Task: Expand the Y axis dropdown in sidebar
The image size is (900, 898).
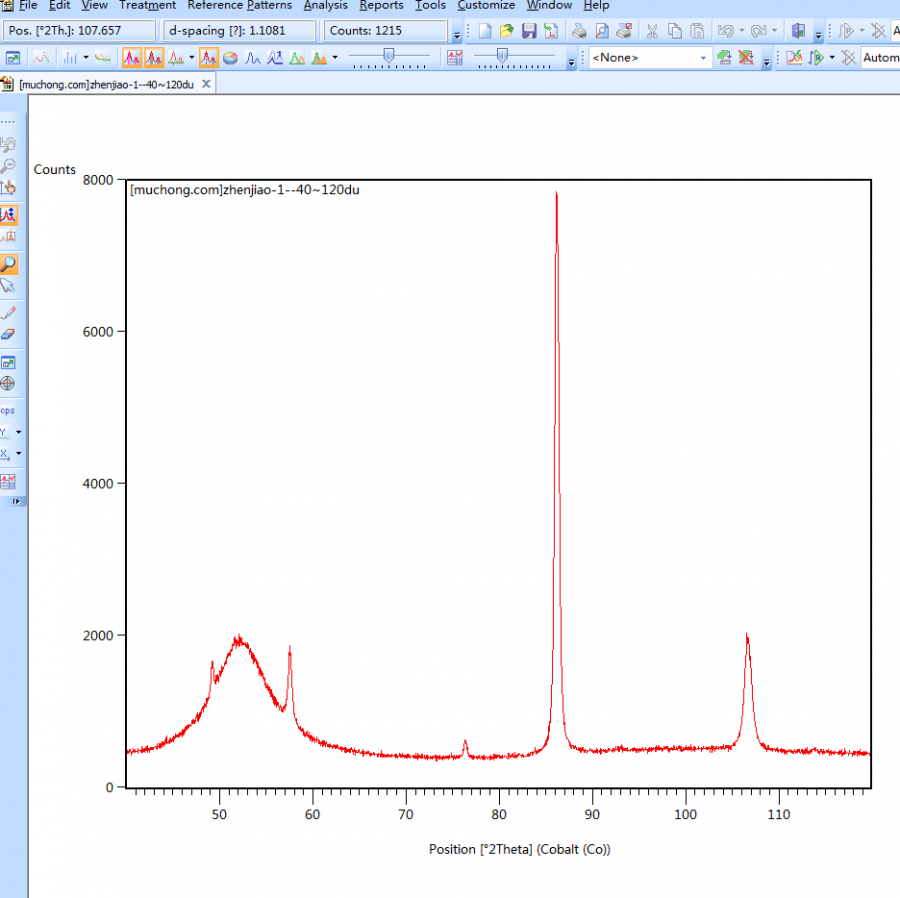Action: pyautogui.click(x=18, y=432)
